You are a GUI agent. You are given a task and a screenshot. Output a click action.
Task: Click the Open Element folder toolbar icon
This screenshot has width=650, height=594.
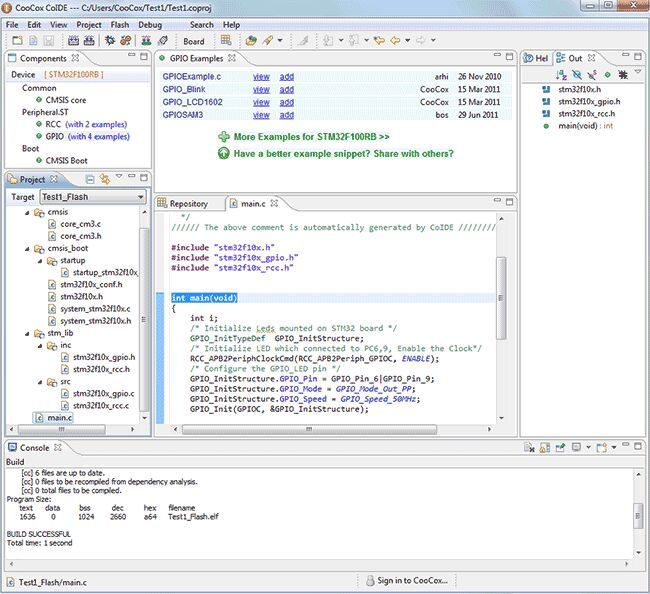251,40
